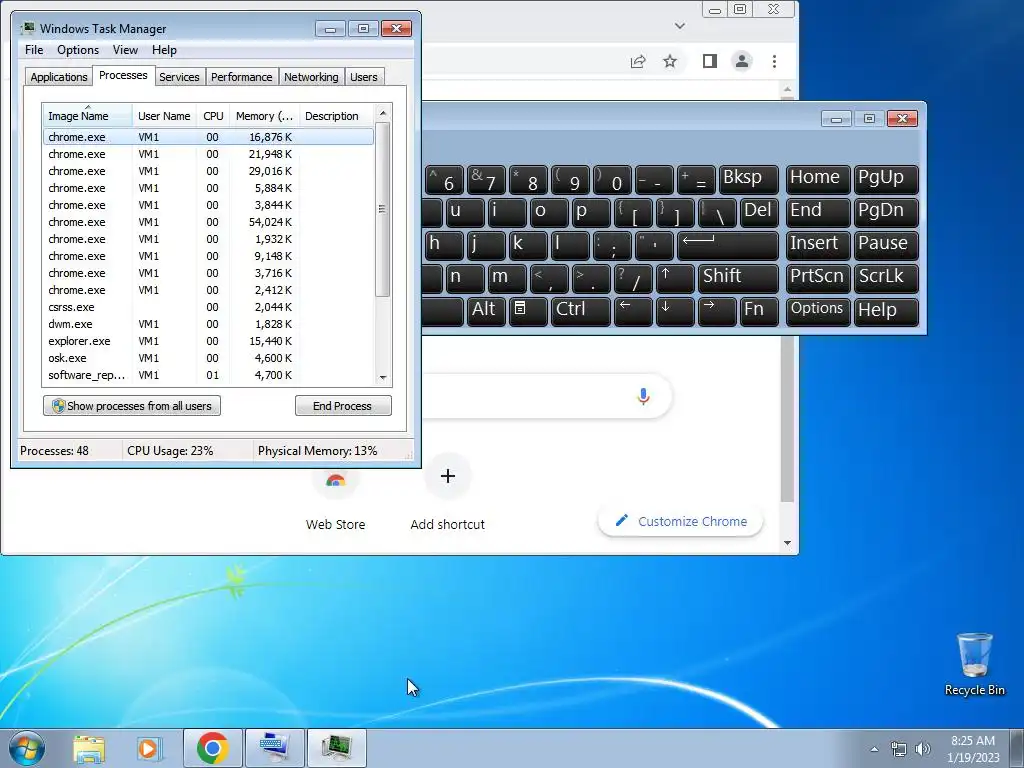The height and width of the screenshot is (768, 1024).
Task: Click the volume speaker tray icon
Action: (922, 749)
